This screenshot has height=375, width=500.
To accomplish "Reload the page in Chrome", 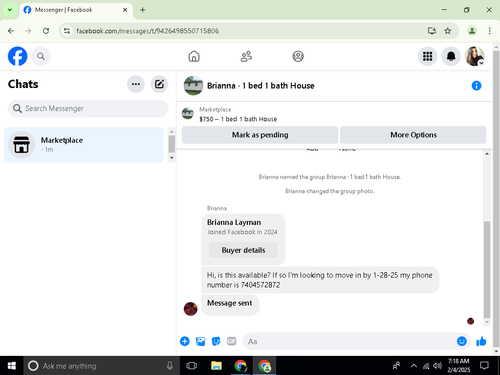I will click(46, 31).
